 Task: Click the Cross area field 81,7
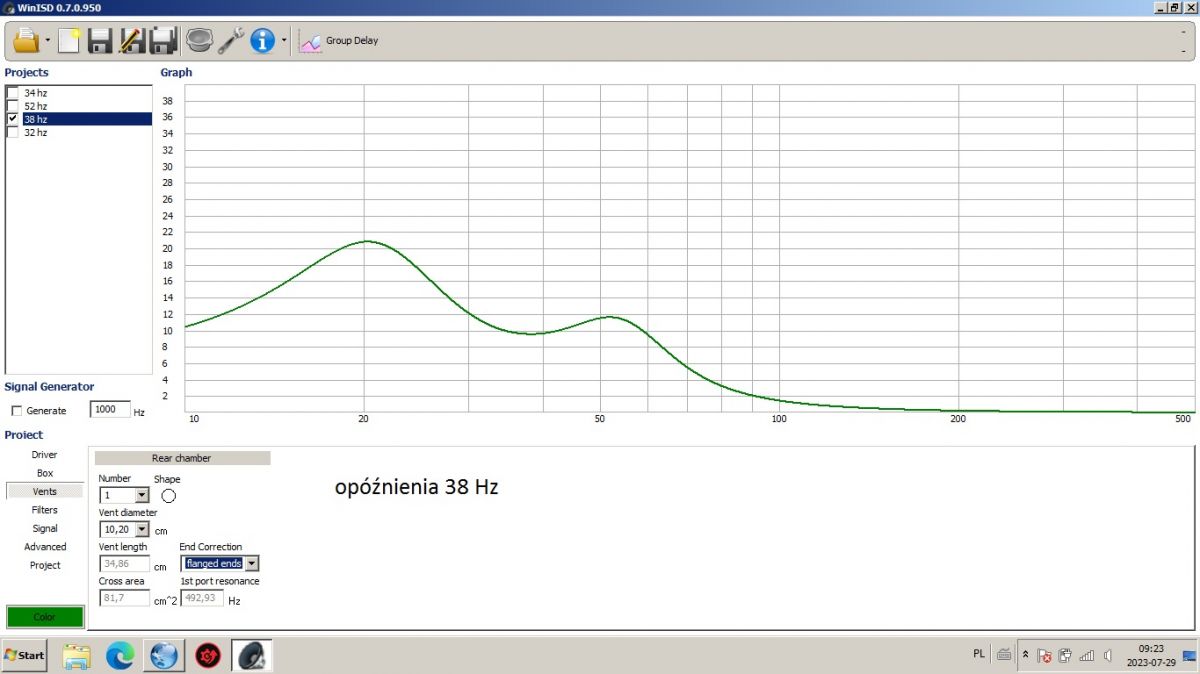(x=124, y=598)
